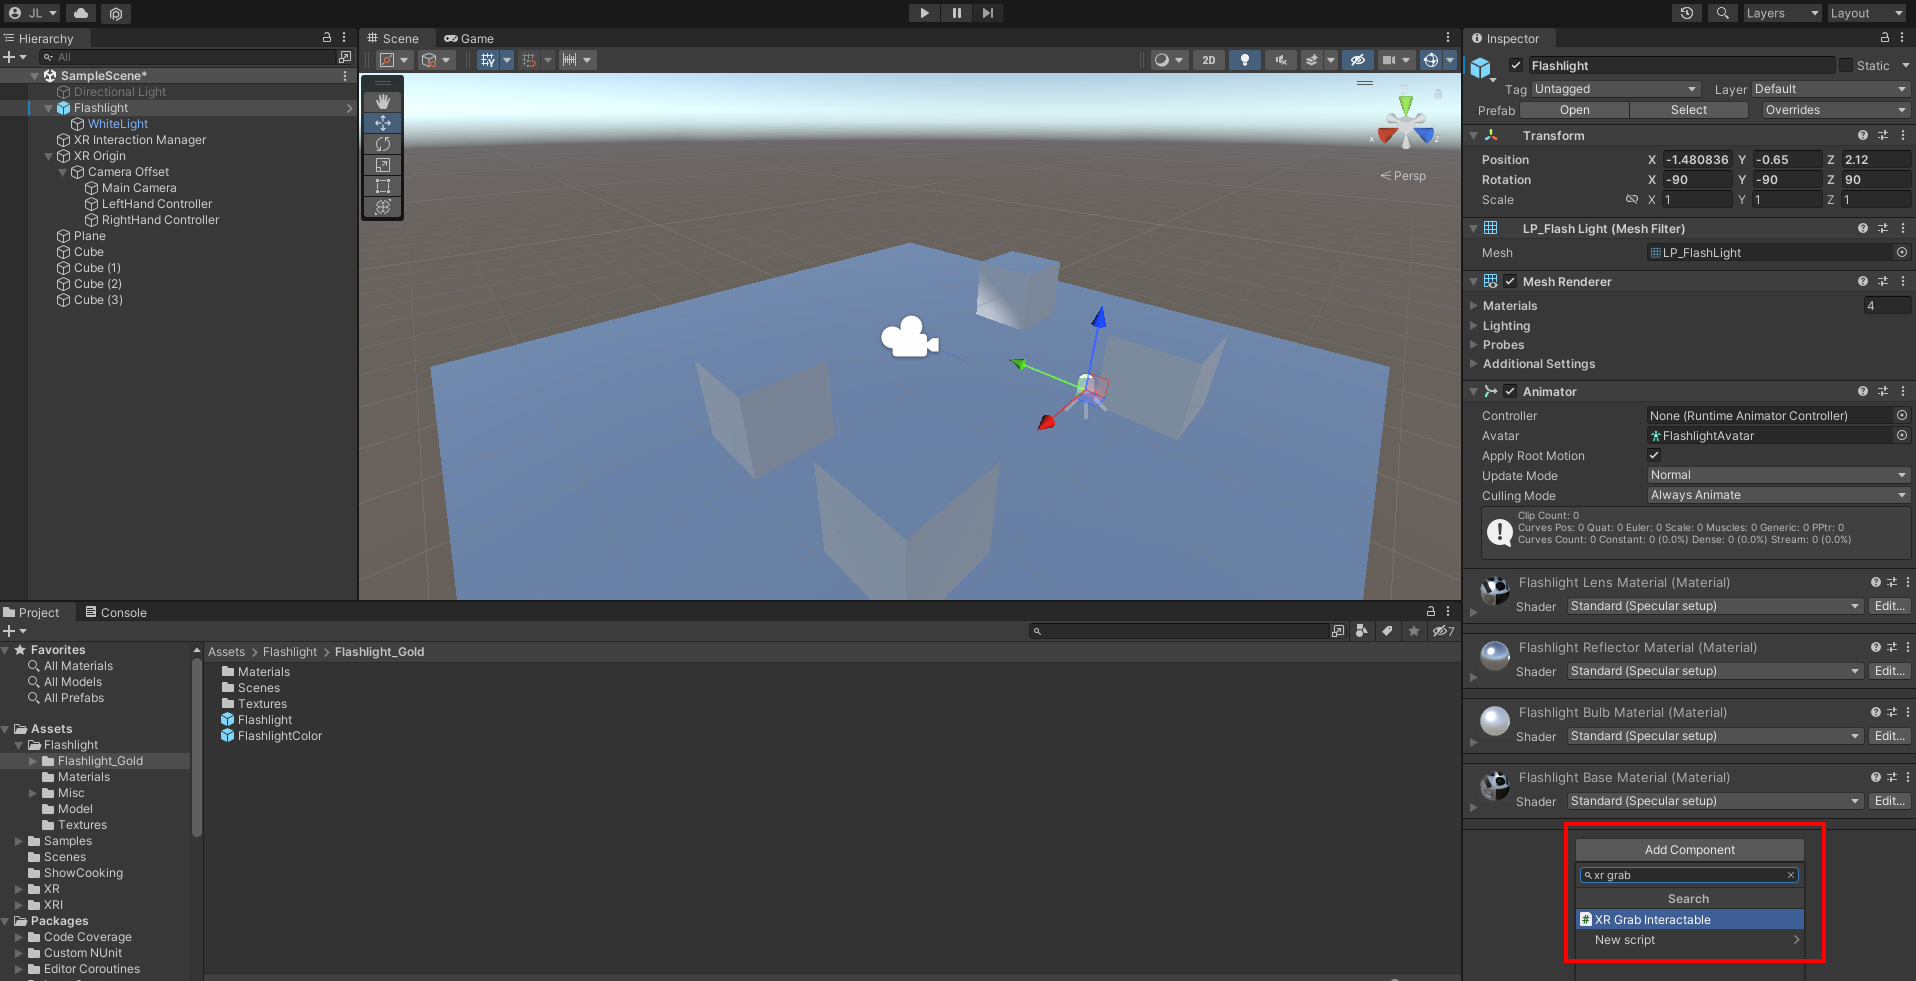The image size is (1916, 981).
Task: Toggle scene audio mute button
Action: click(1281, 60)
